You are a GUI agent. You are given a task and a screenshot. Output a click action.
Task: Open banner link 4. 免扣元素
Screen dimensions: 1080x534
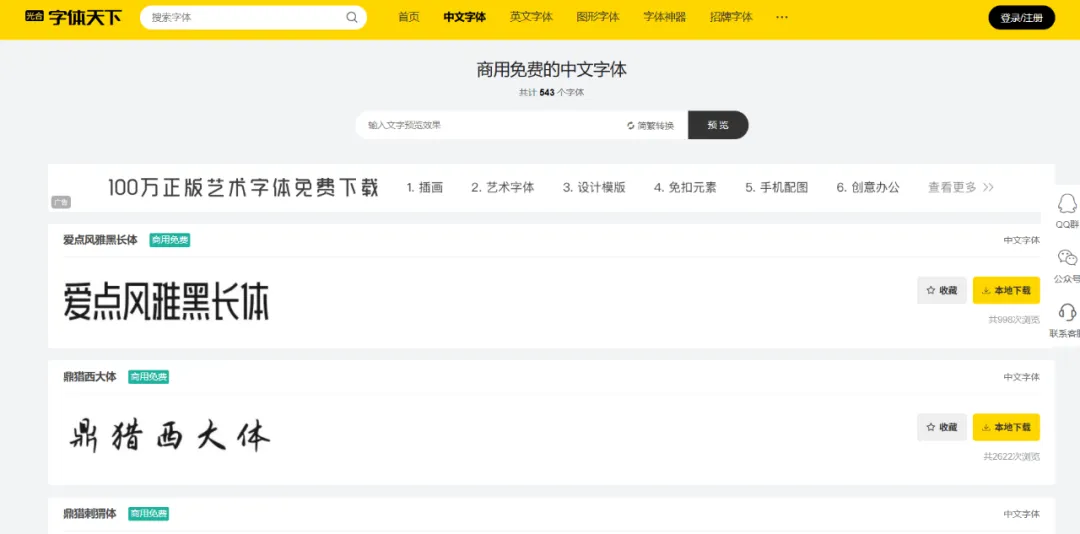coord(685,187)
